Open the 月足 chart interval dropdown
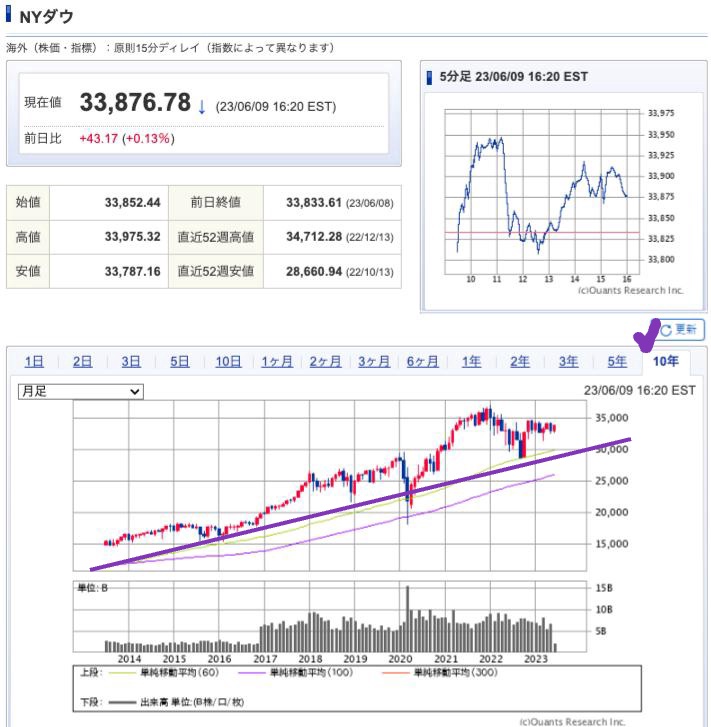Screen dimensions: 711x727 (x=81, y=392)
